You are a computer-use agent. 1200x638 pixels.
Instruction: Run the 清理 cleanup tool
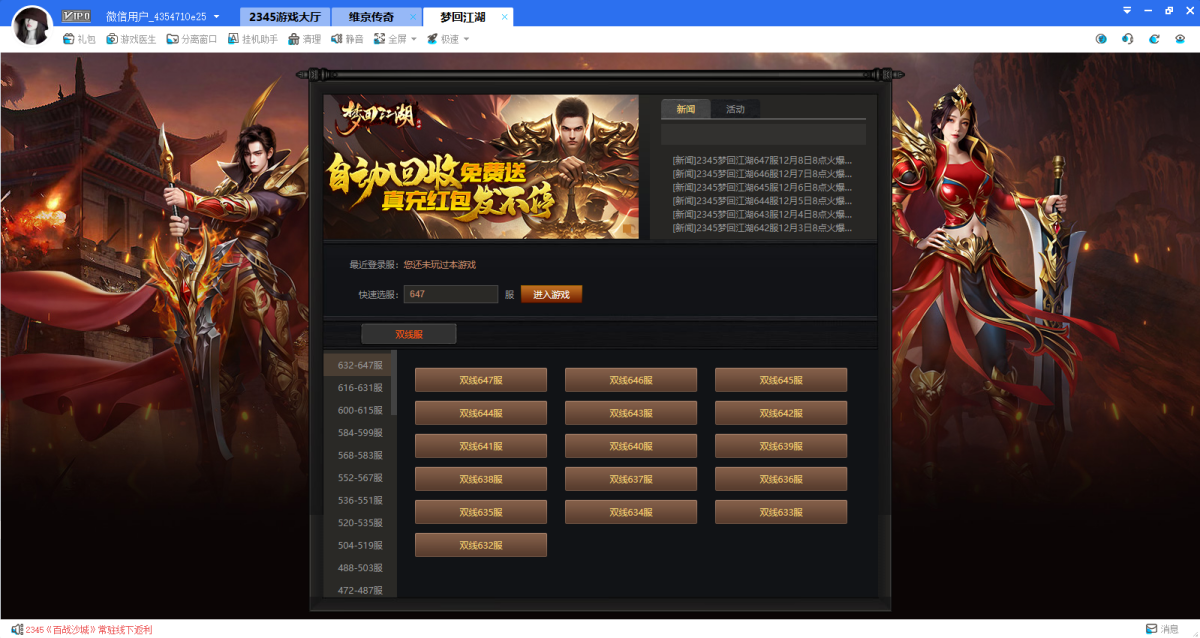[304, 39]
